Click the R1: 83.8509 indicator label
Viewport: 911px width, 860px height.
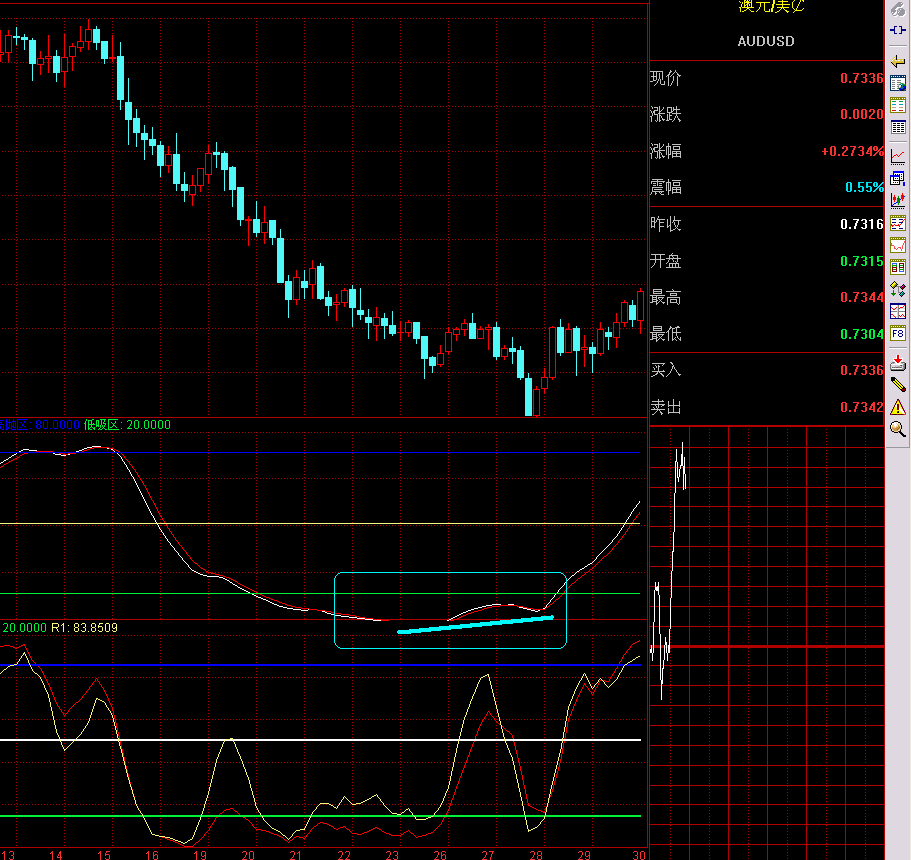84,628
